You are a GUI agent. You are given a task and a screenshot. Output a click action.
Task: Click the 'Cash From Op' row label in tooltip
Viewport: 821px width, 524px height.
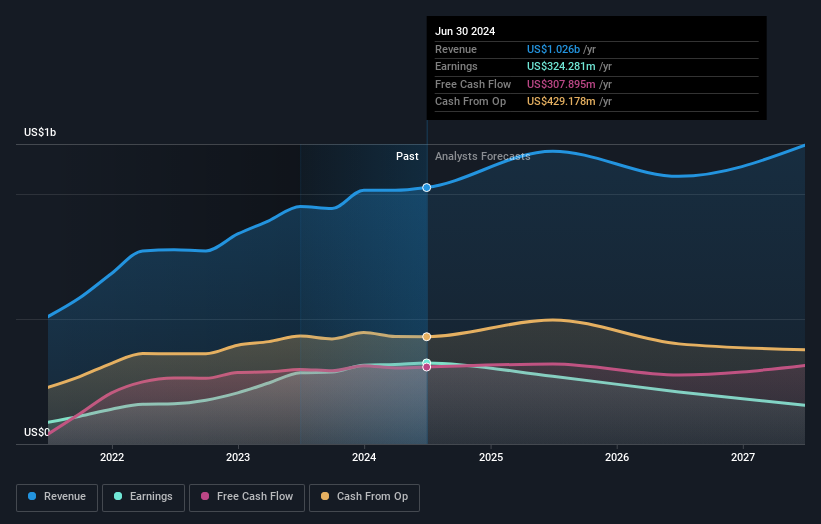470,102
